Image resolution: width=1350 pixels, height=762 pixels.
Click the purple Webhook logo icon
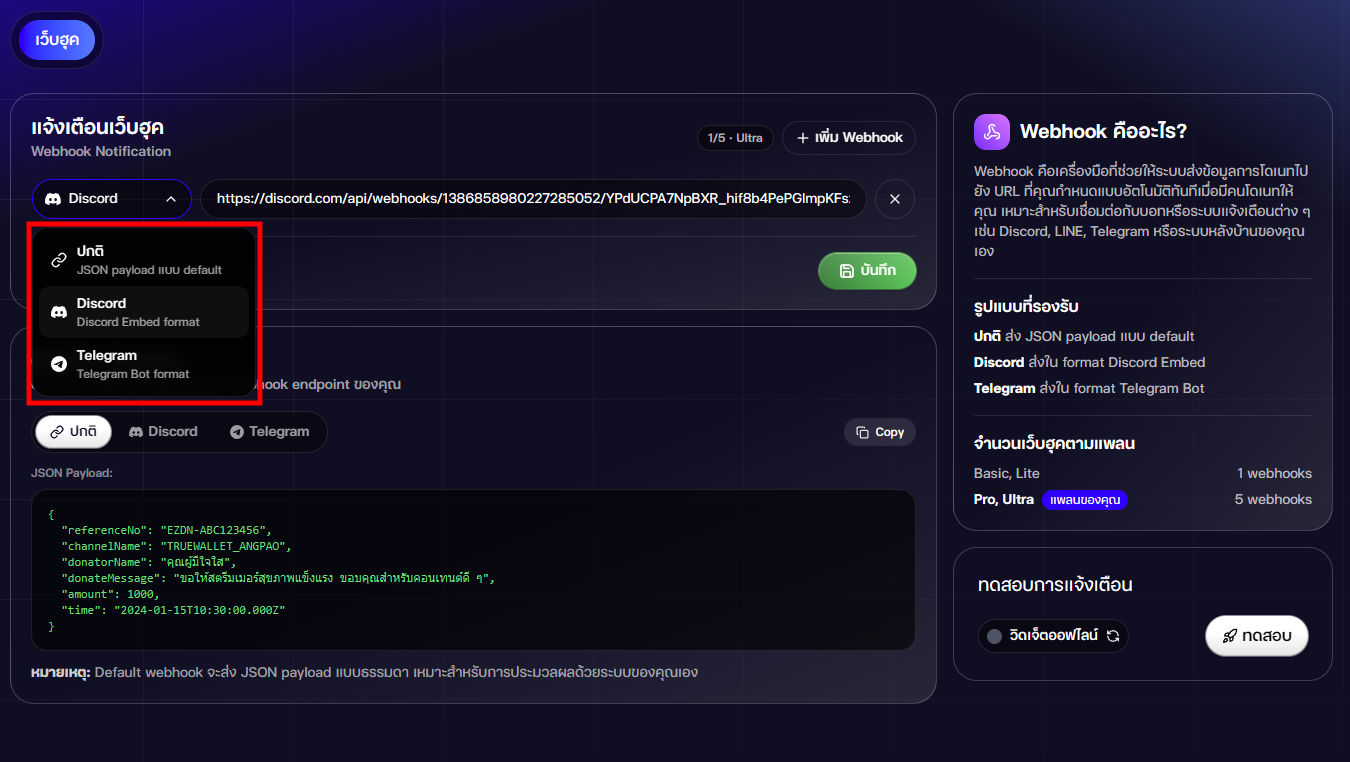991,131
